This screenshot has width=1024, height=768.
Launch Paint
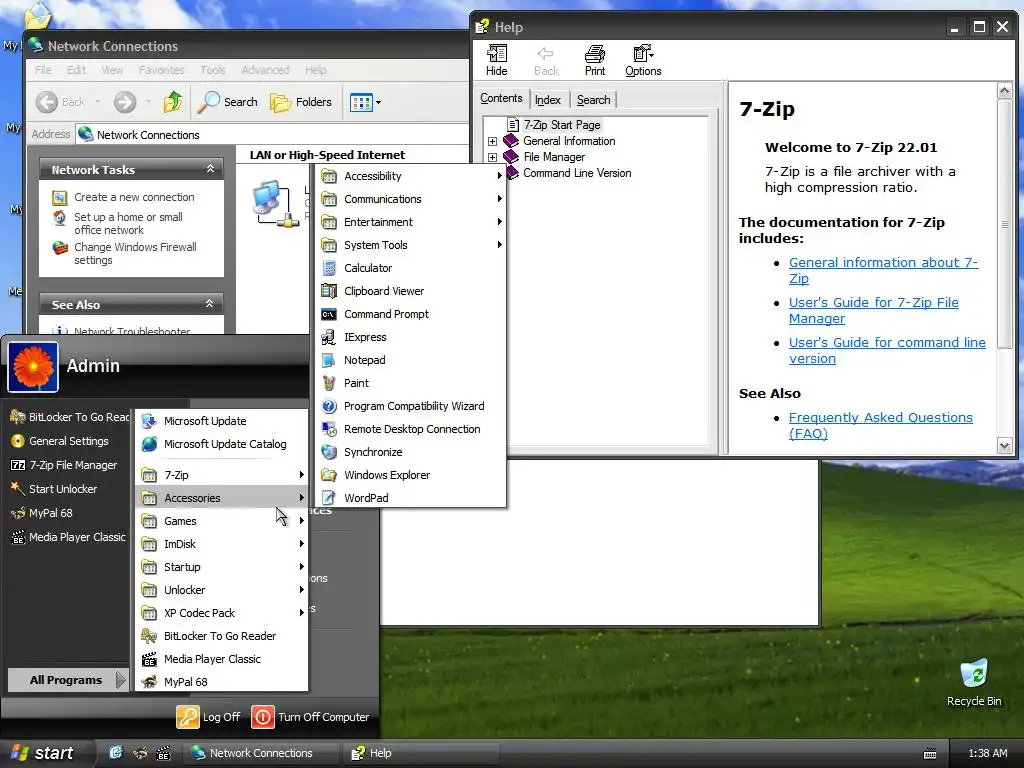410,383
